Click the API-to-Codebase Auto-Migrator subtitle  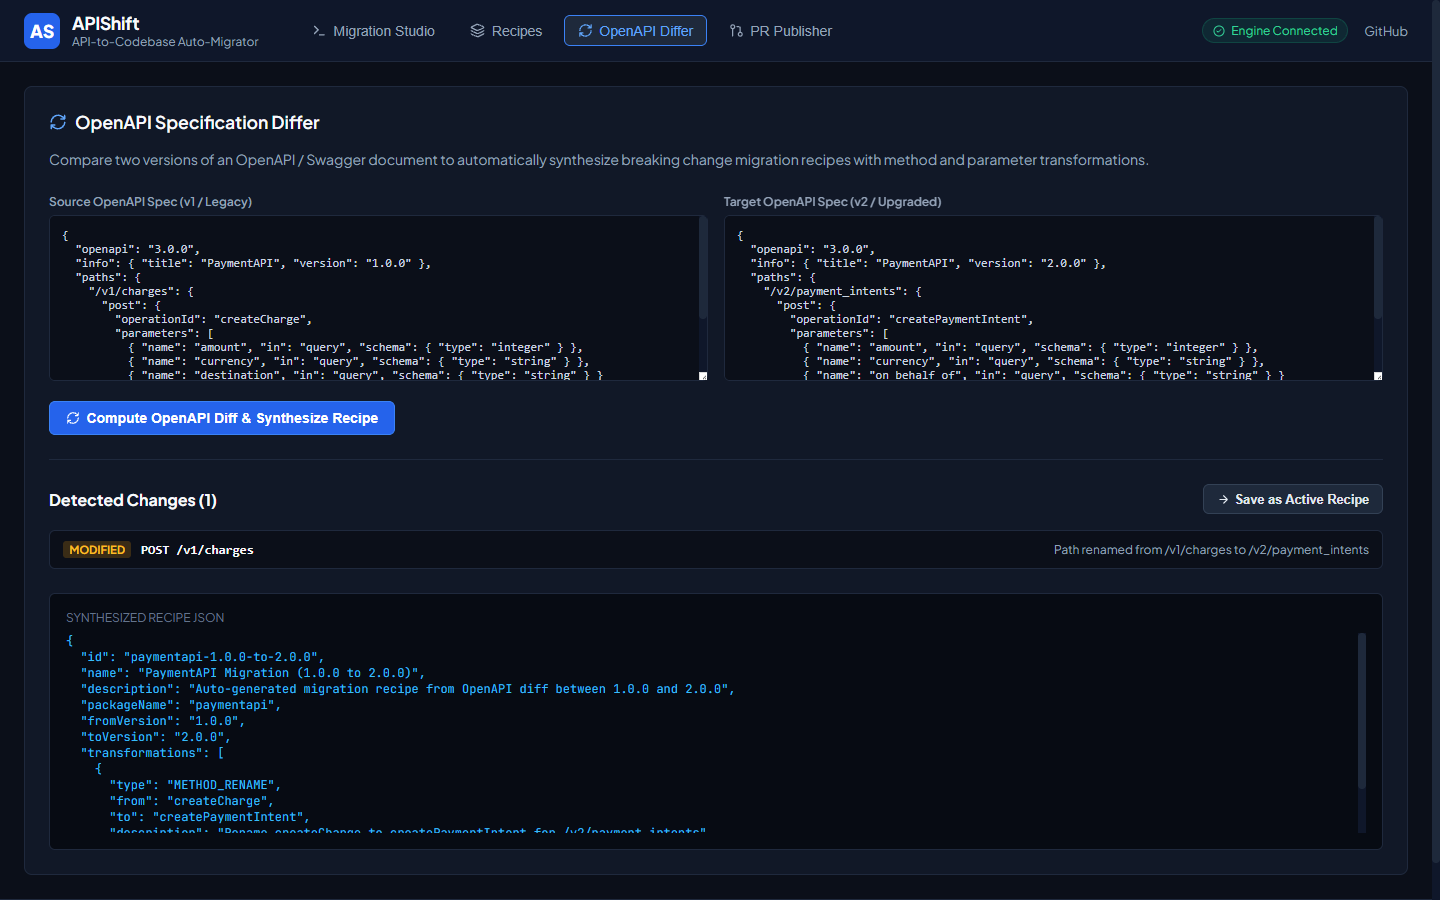tap(165, 42)
